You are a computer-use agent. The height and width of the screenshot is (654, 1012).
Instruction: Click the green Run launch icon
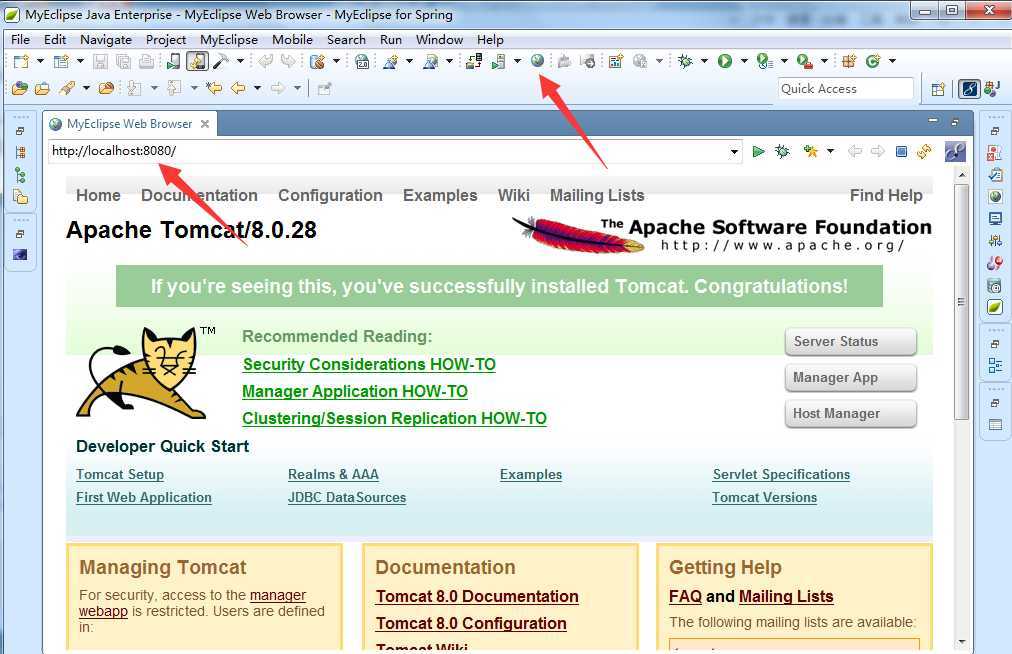(x=725, y=61)
